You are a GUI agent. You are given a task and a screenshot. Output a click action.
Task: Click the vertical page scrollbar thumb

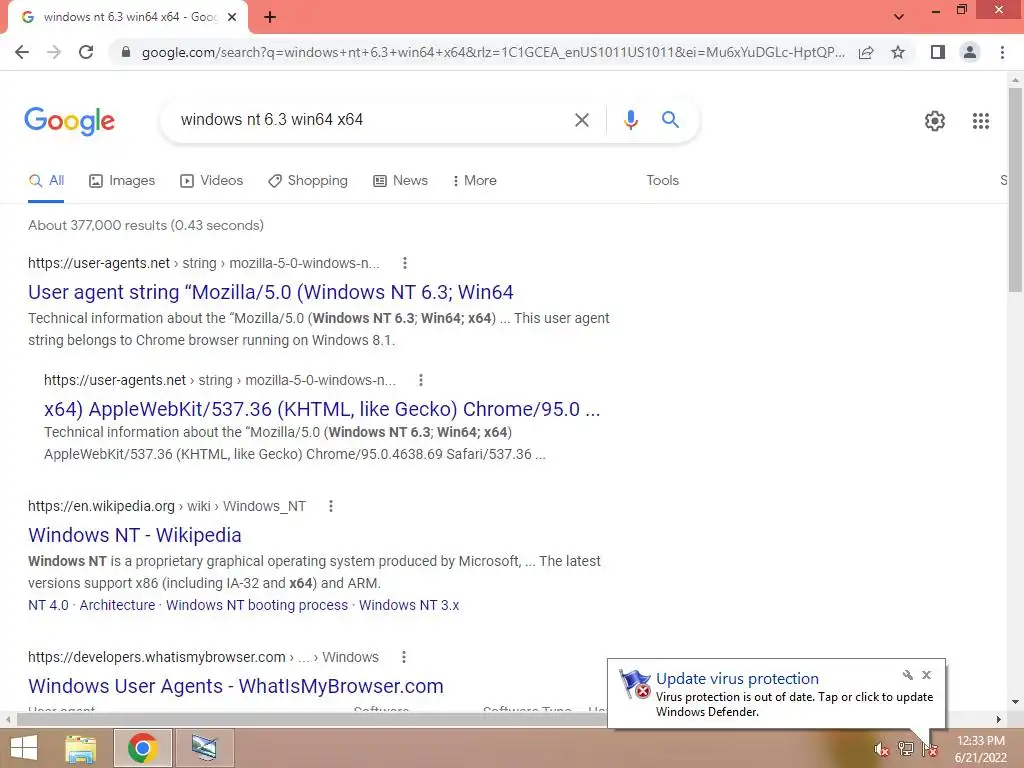[x=1015, y=189]
